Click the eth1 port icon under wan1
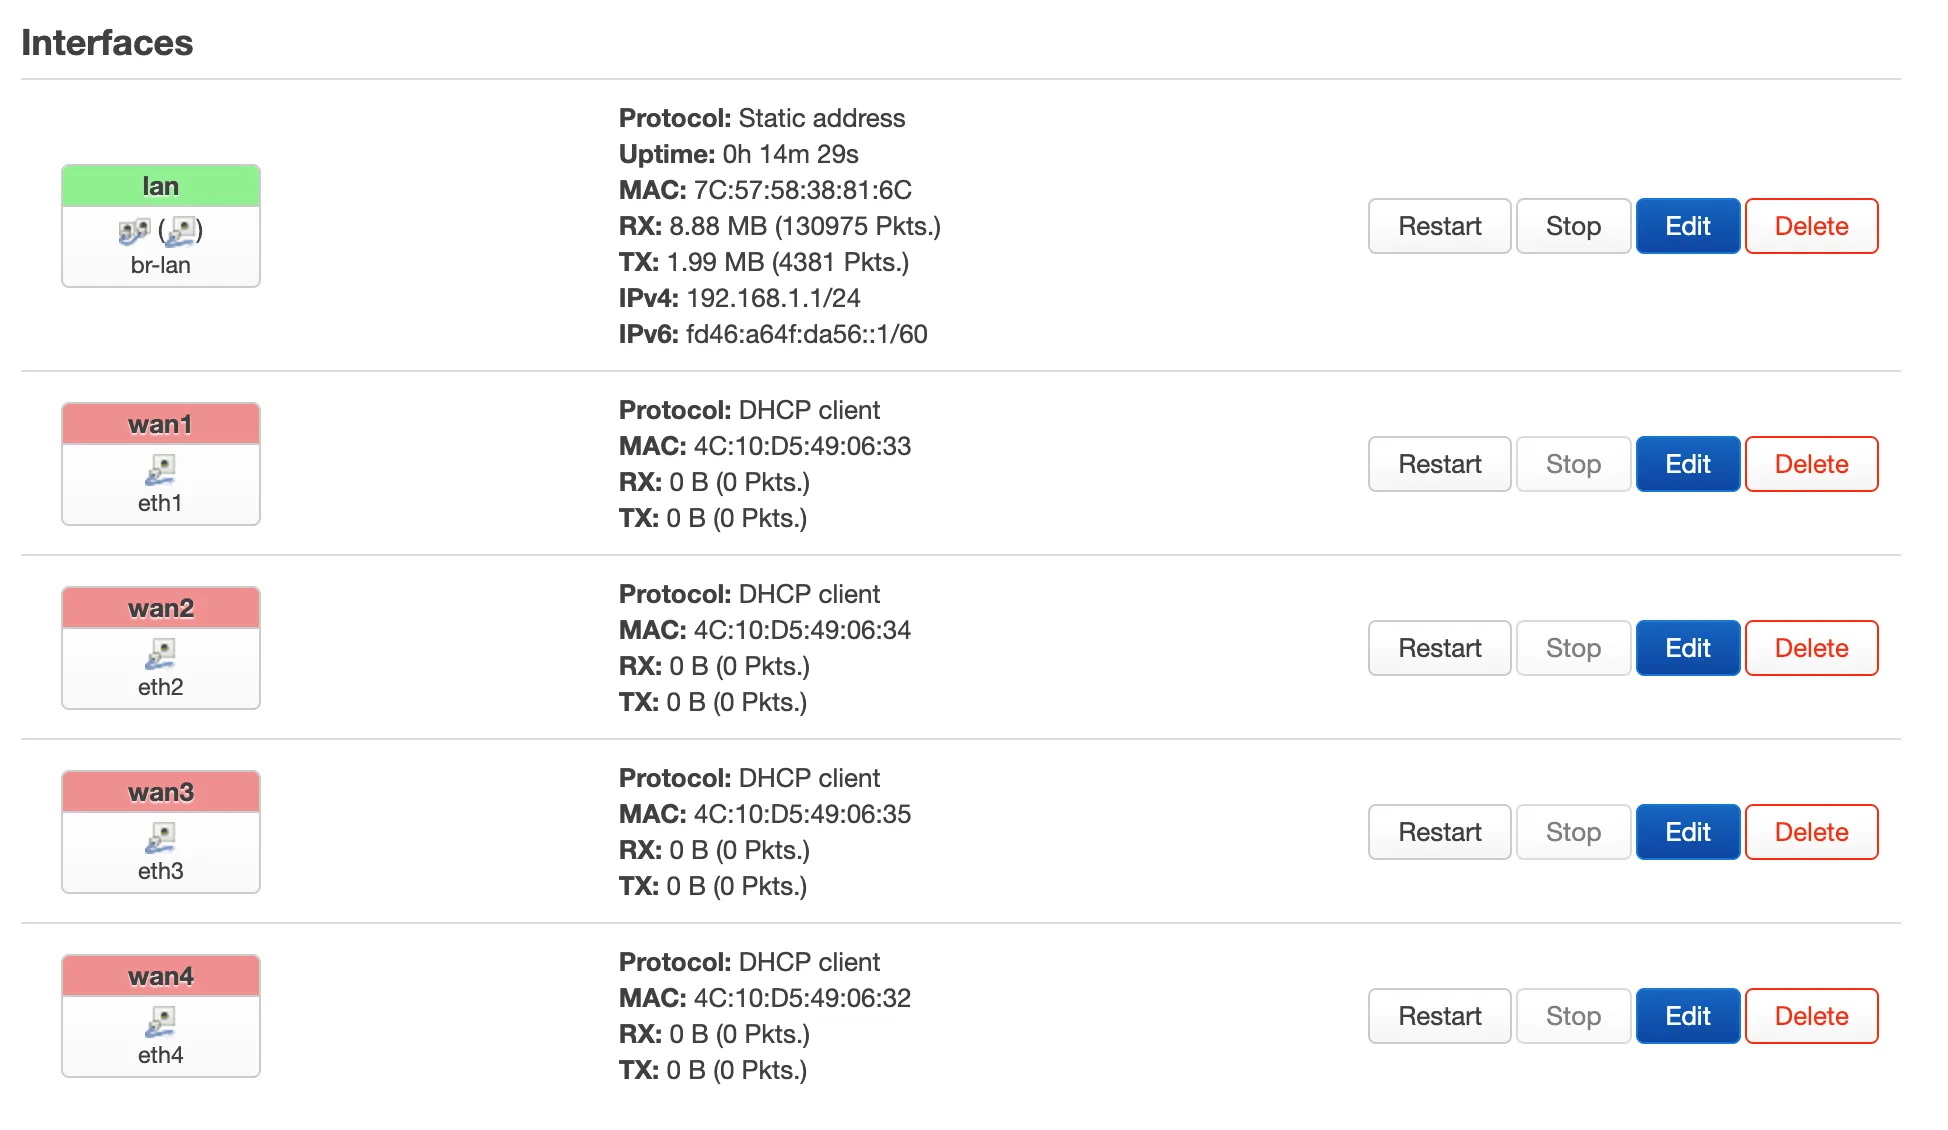Viewport: 1948px width, 1130px height. [160, 469]
